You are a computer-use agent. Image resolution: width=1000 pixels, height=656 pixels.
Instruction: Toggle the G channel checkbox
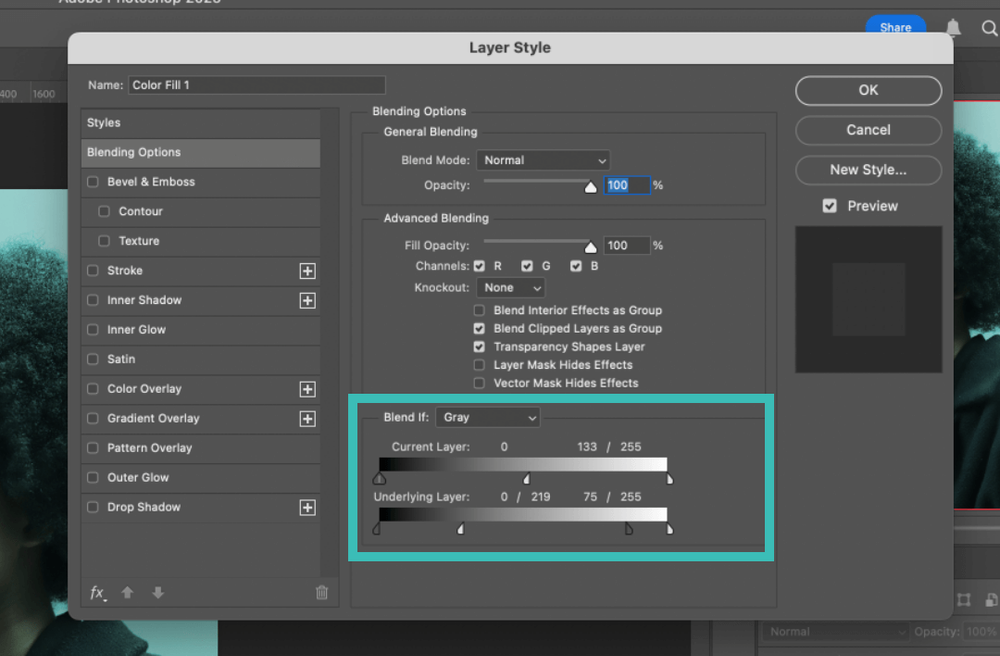pos(527,266)
